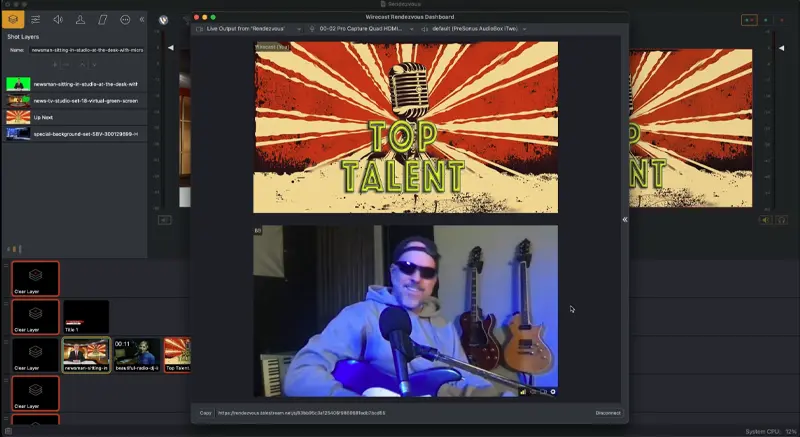Viewport: 800px width, 437px height.
Task: Click the Top Talent video feed
Action: click(x=406, y=127)
